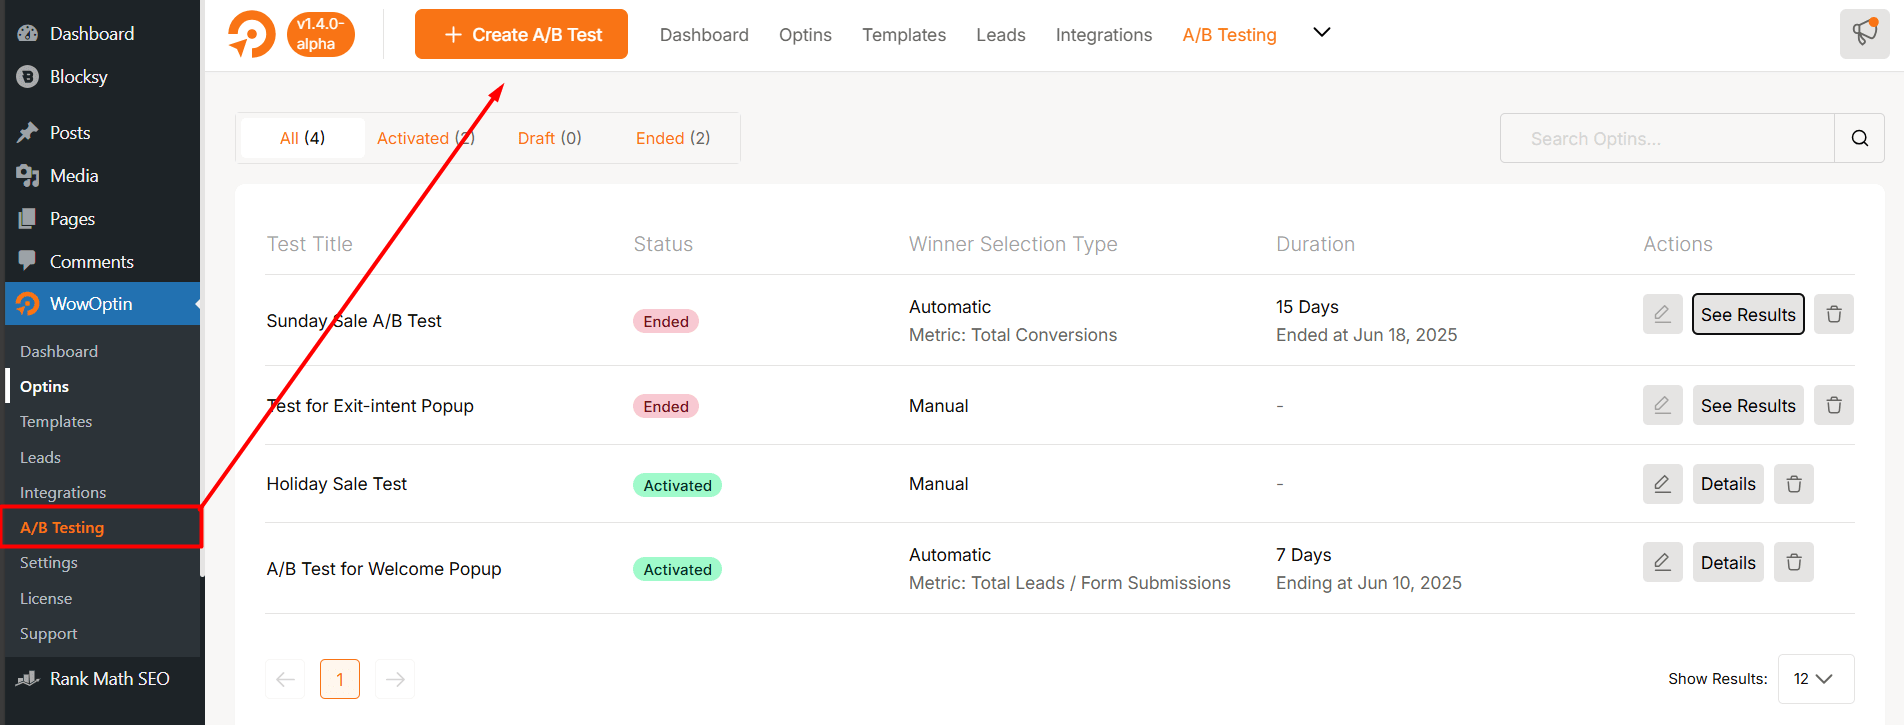Open Leads in top navigation

1001,35
